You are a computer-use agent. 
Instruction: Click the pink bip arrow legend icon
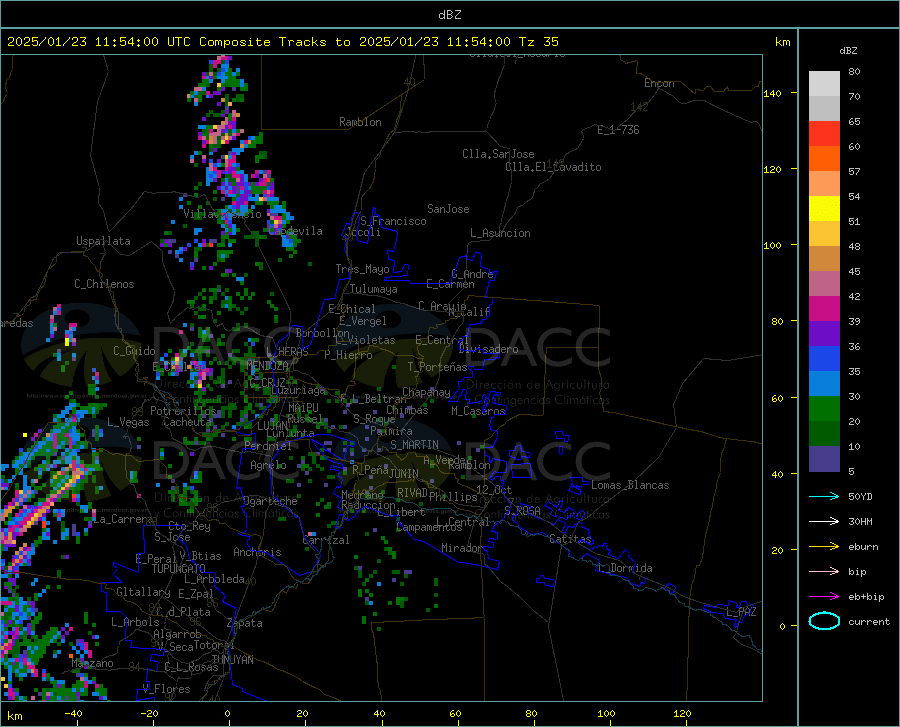tap(824, 572)
